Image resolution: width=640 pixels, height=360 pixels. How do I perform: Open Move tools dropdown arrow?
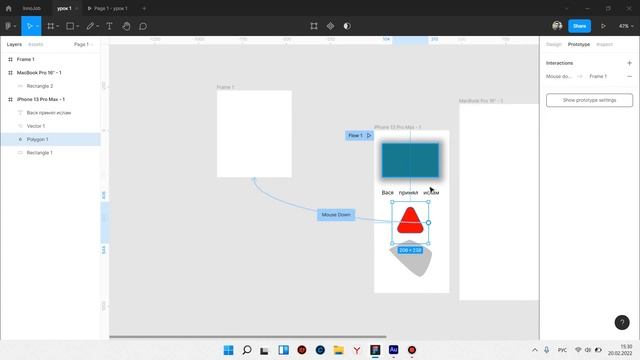tap(37, 26)
